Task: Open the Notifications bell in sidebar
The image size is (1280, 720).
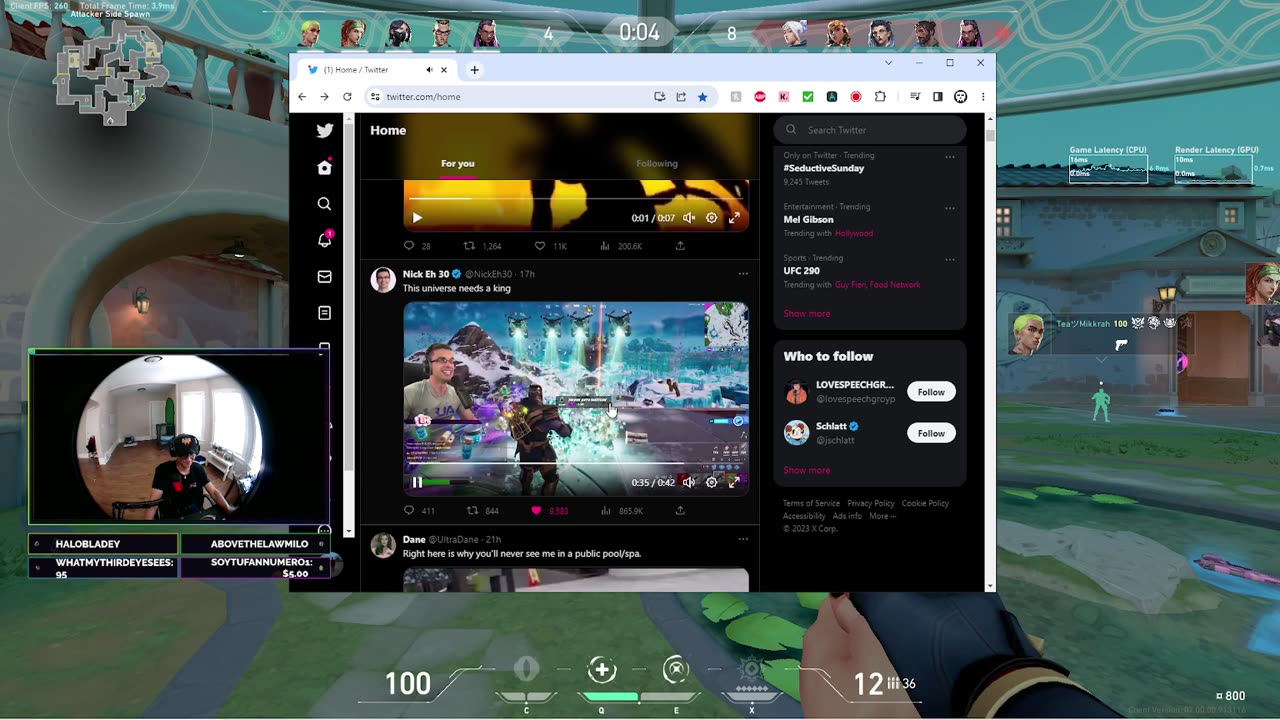Action: [x=325, y=240]
